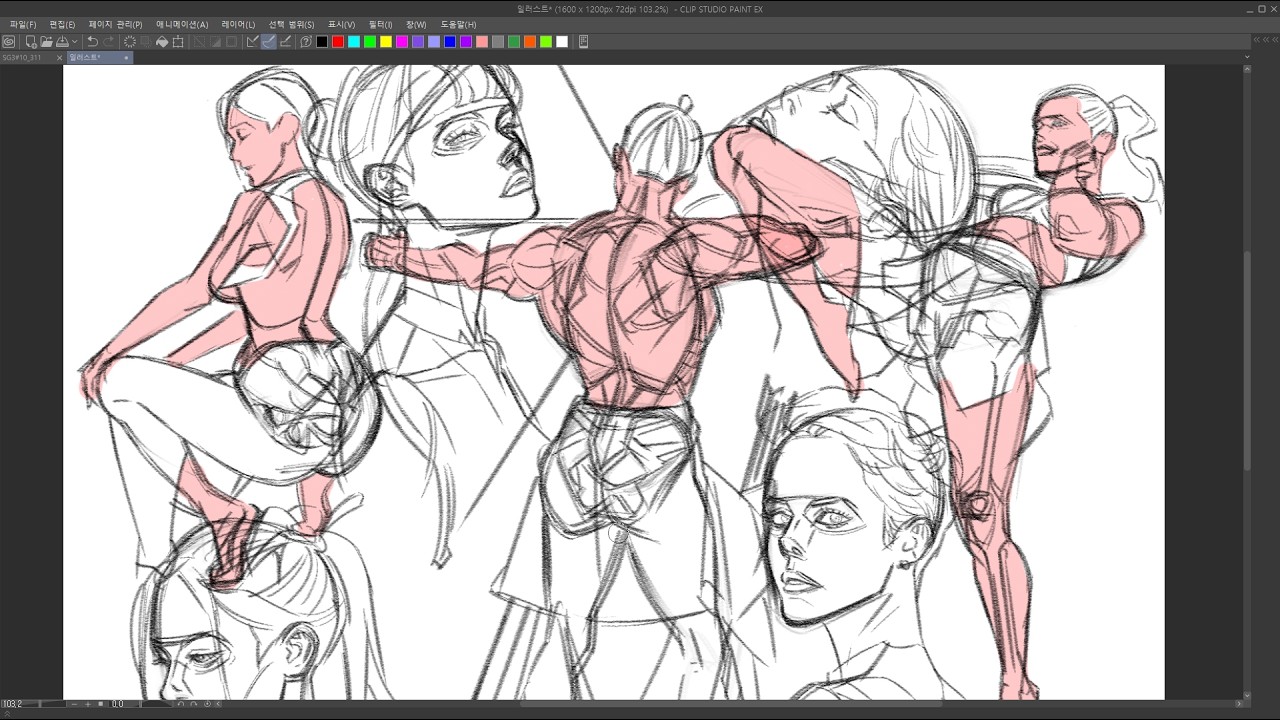
Task: Close the SG3#10_311 tab
Action: (59, 58)
